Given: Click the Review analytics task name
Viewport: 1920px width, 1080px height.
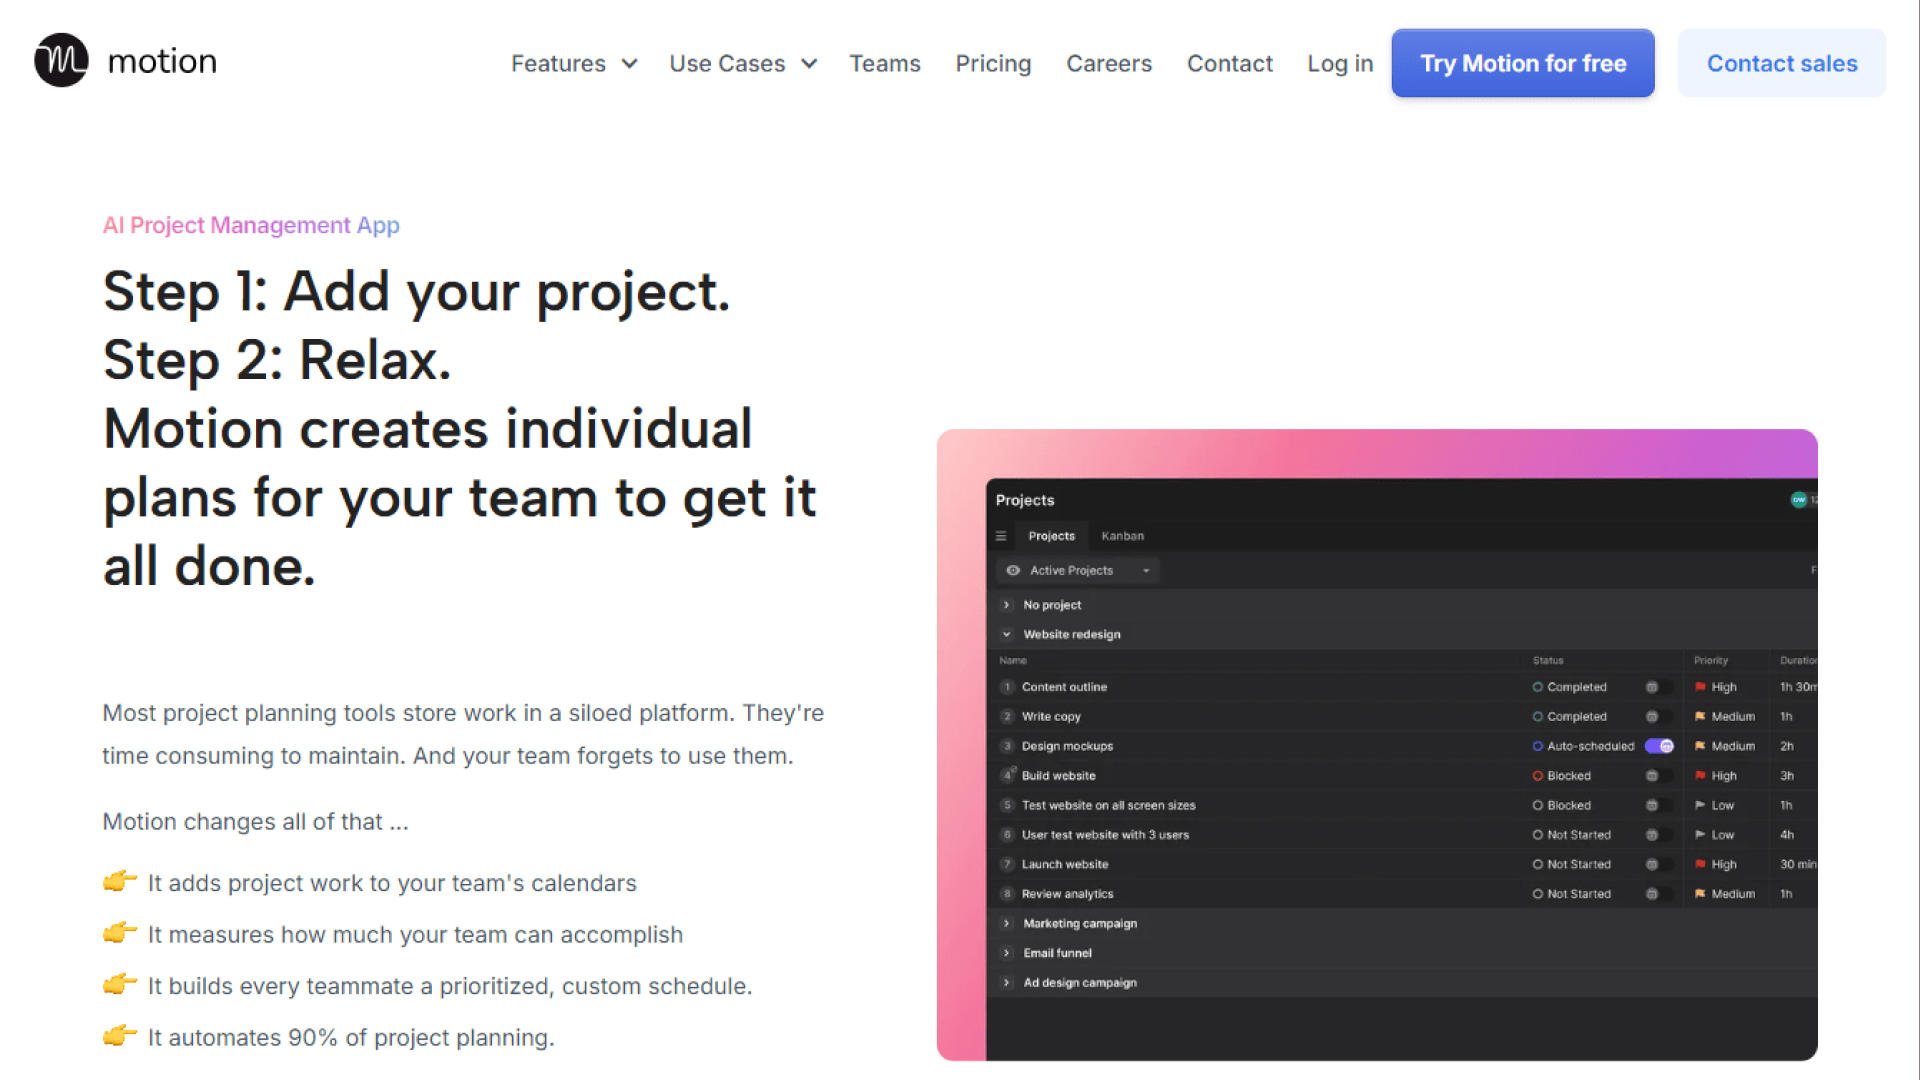Looking at the screenshot, I should click(x=1067, y=894).
